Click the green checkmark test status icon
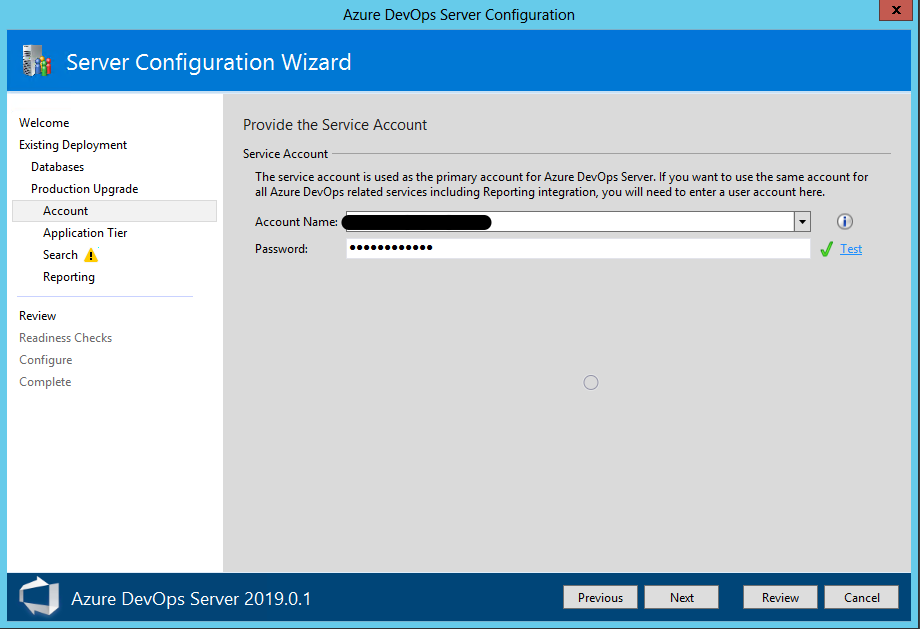 [x=826, y=250]
